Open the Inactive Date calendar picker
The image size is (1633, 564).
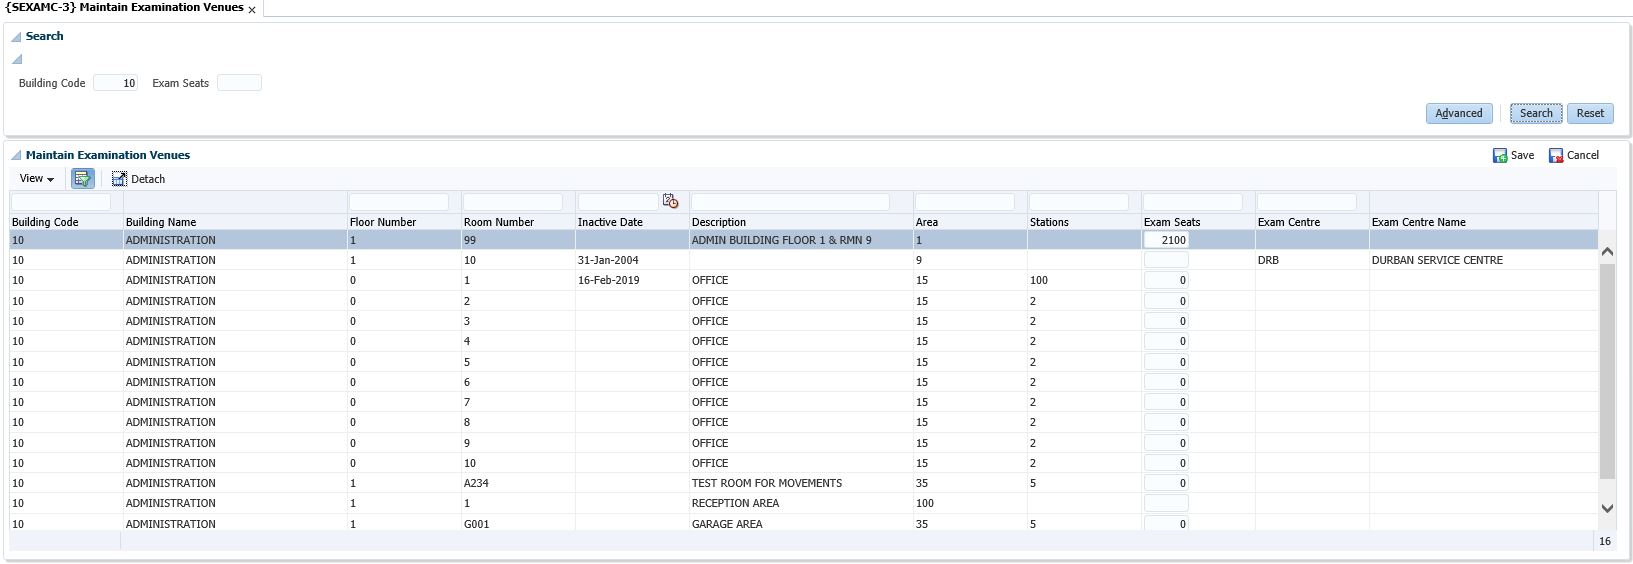point(670,202)
